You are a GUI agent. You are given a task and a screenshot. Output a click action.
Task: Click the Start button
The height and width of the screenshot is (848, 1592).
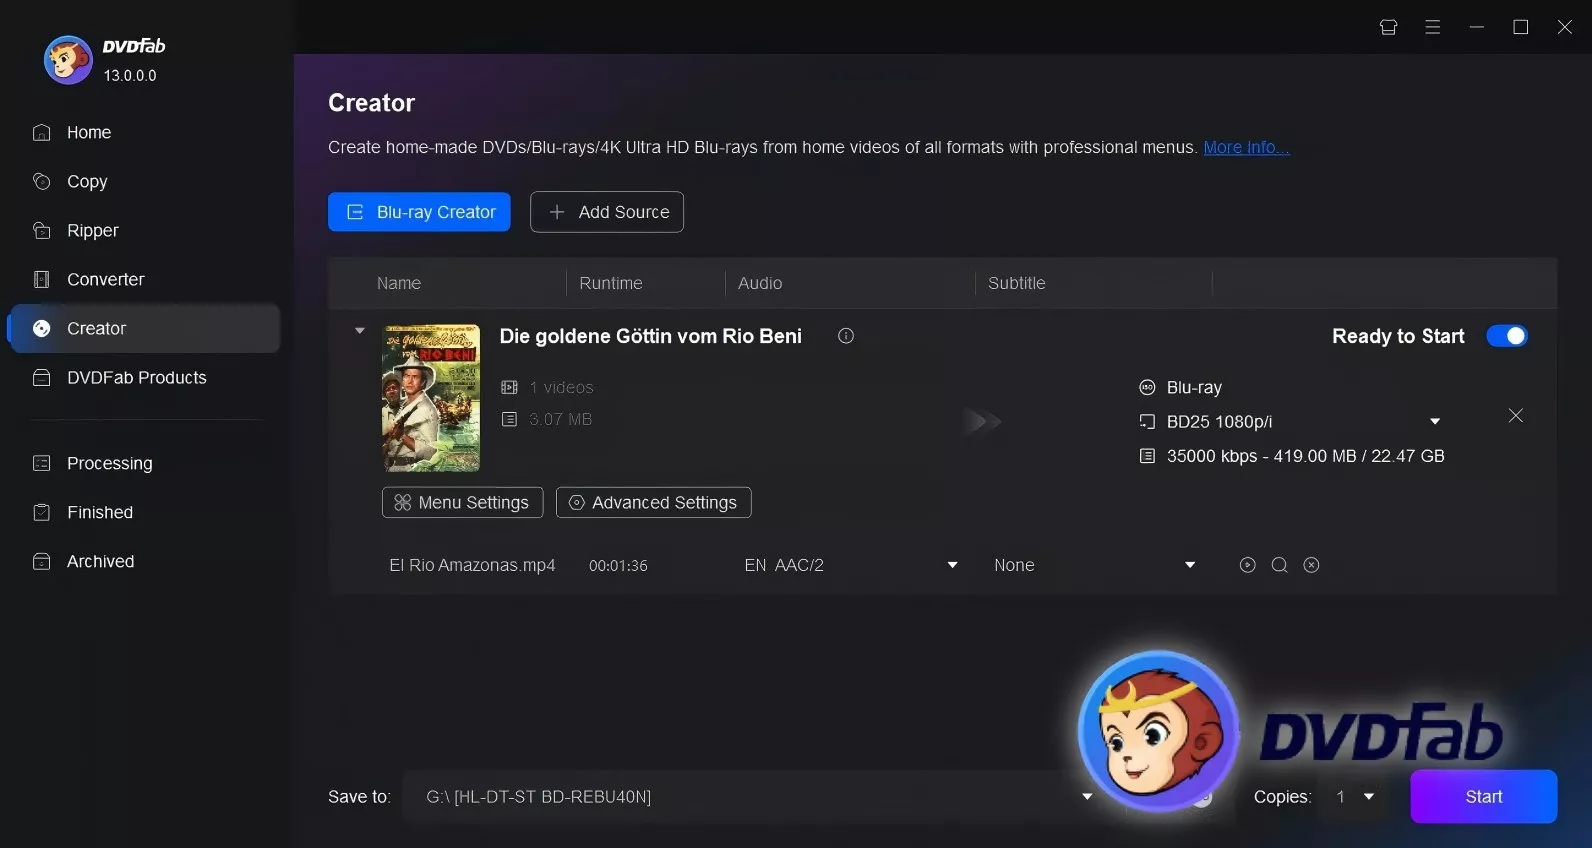1484,797
